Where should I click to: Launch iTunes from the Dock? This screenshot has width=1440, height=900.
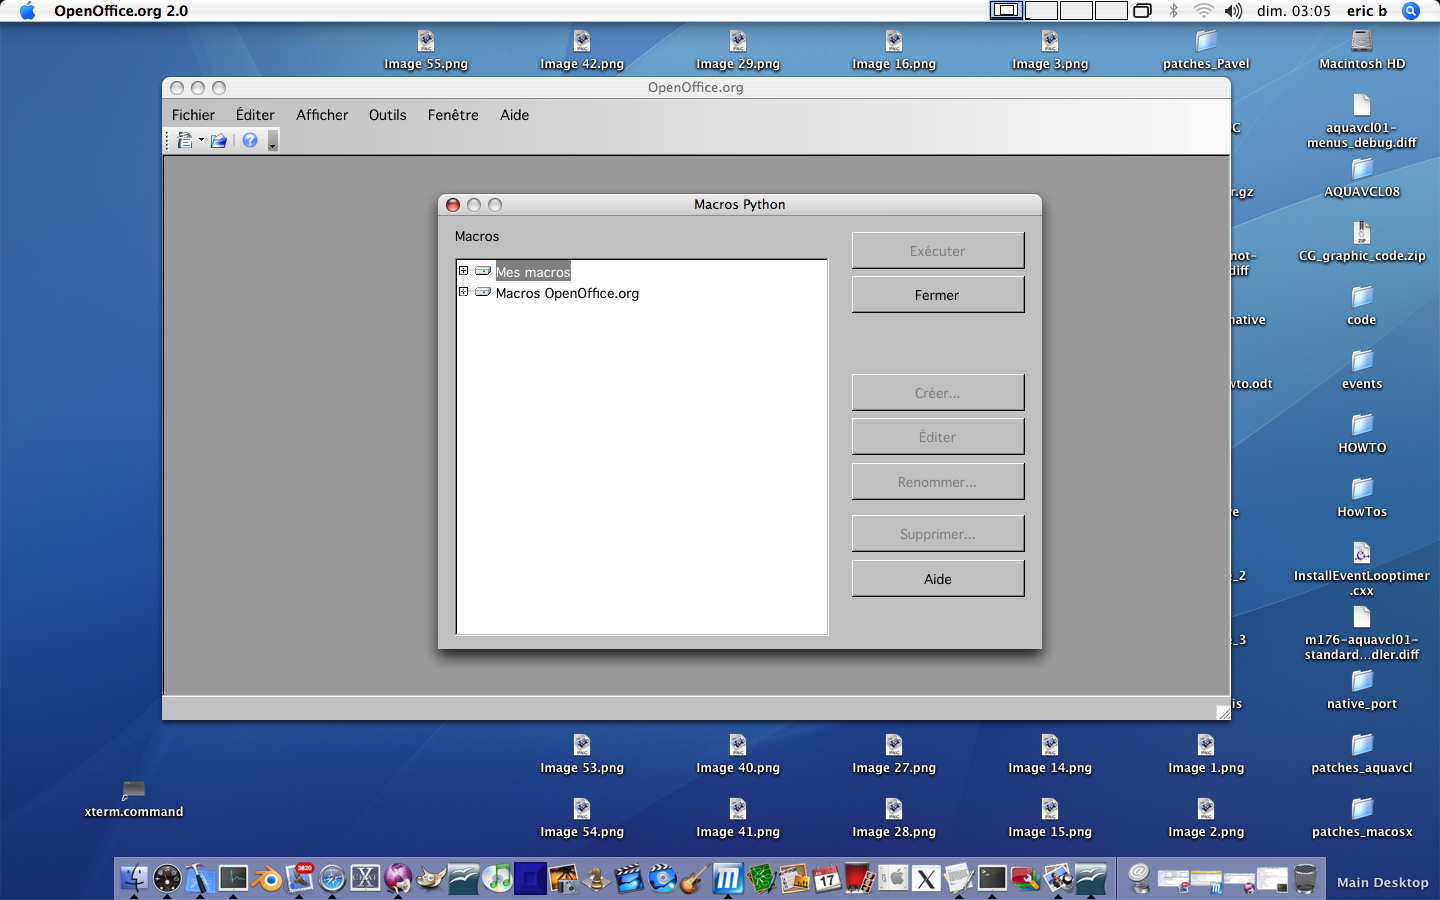click(496, 879)
